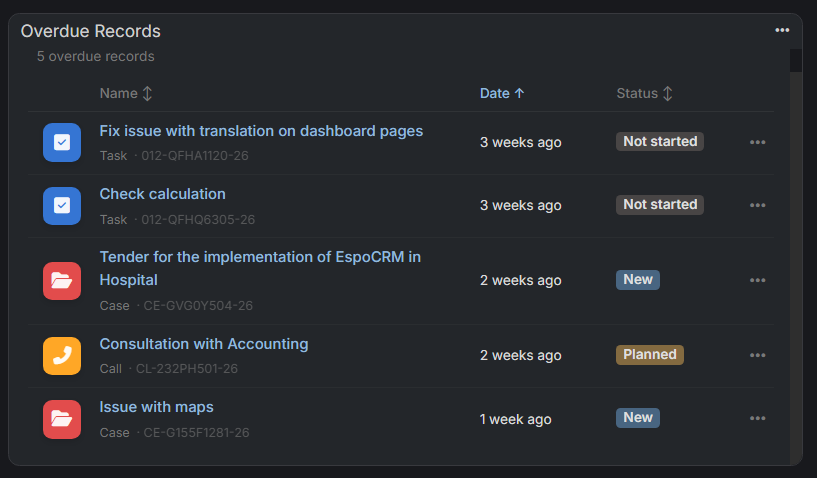Open row actions for Fix issue with translation
This screenshot has width=817, height=478.
click(758, 142)
